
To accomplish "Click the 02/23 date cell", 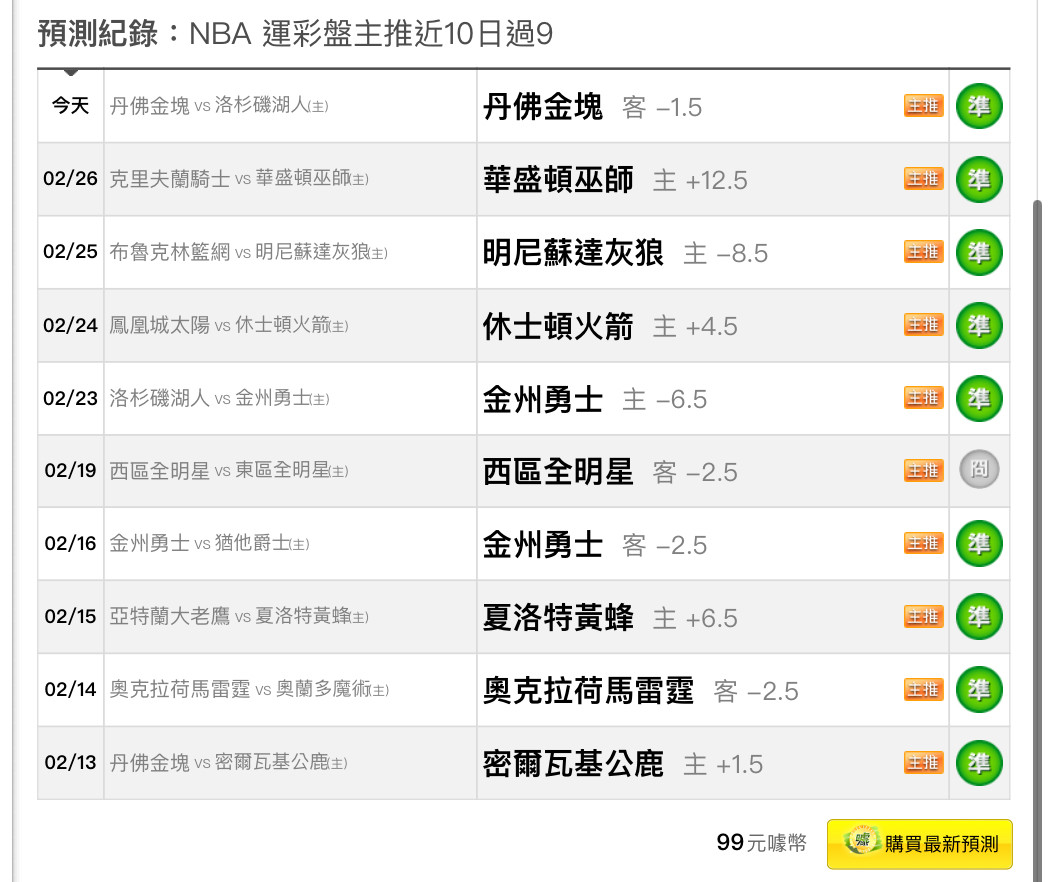I will [70, 398].
